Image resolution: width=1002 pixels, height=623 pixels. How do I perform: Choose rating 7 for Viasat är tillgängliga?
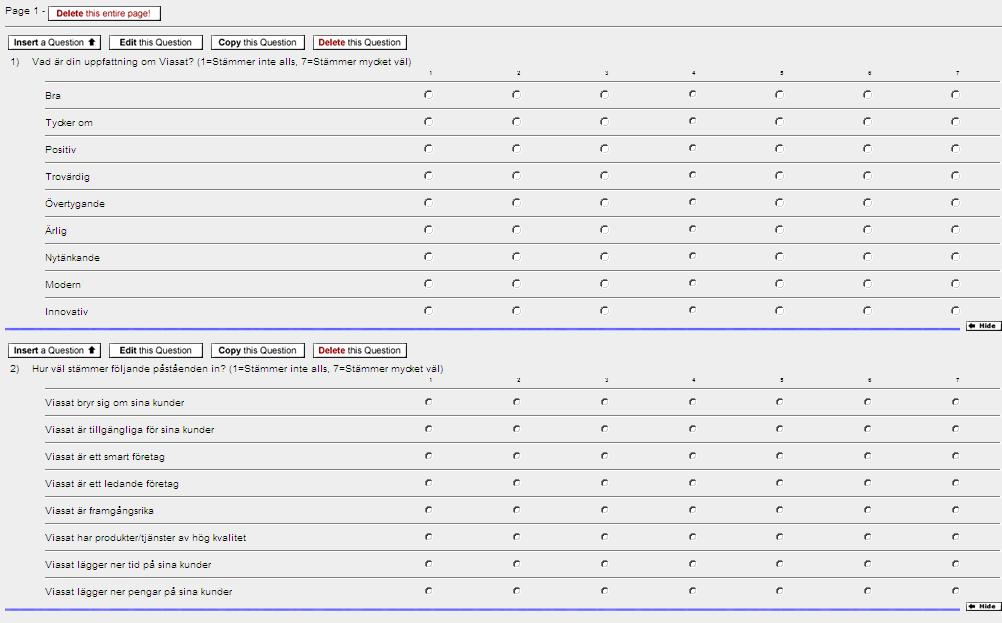955,429
